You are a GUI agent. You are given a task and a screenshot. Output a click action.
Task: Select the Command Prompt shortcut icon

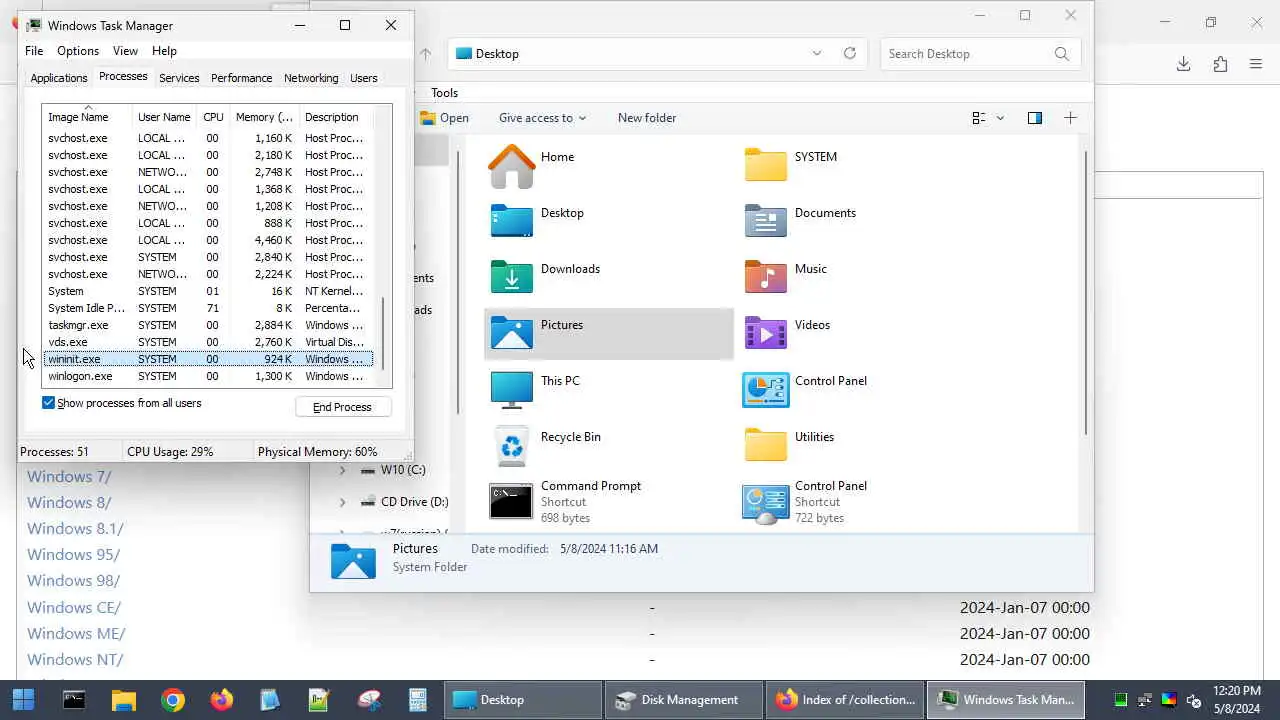(x=511, y=502)
